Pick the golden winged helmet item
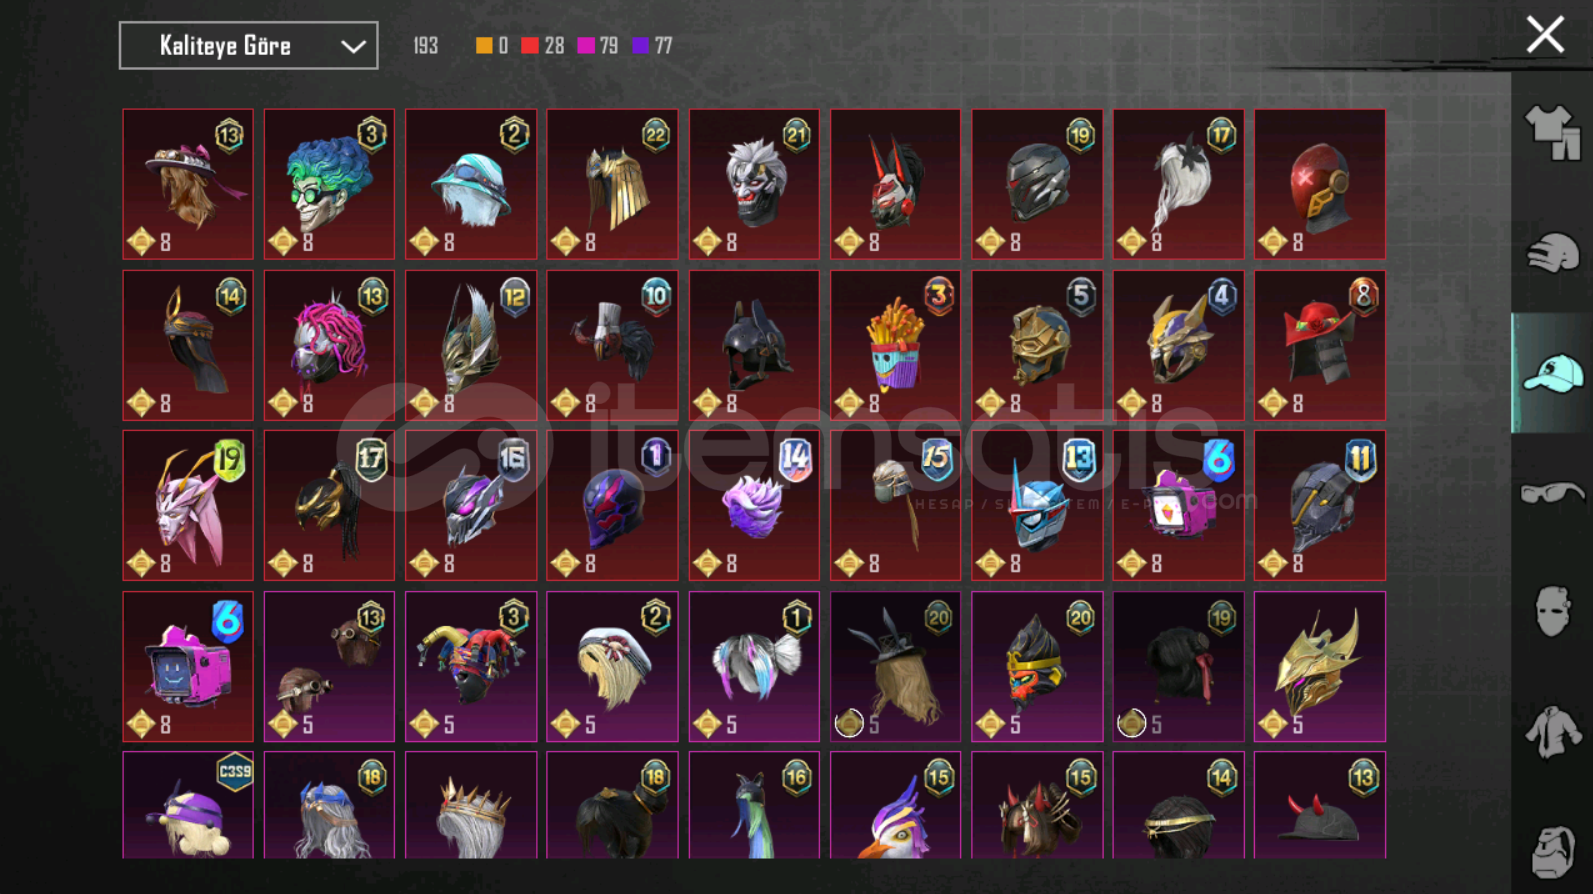Image resolution: width=1593 pixels, height=894 pixels. click(x=1320, y=667)
